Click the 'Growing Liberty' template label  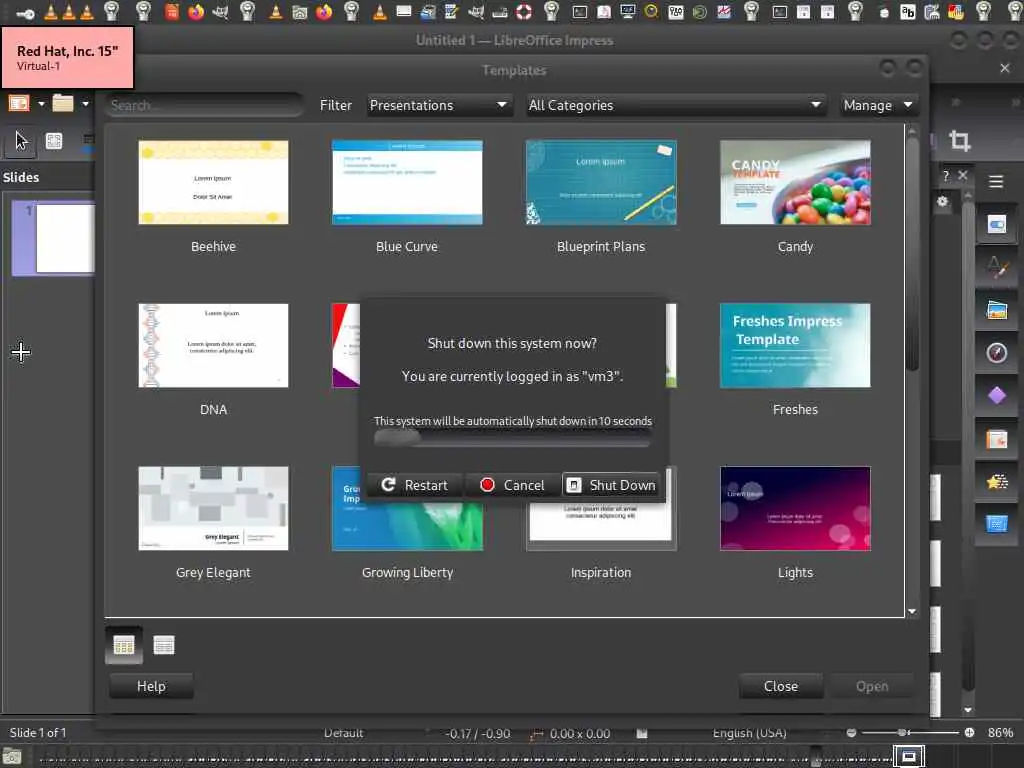407,573
